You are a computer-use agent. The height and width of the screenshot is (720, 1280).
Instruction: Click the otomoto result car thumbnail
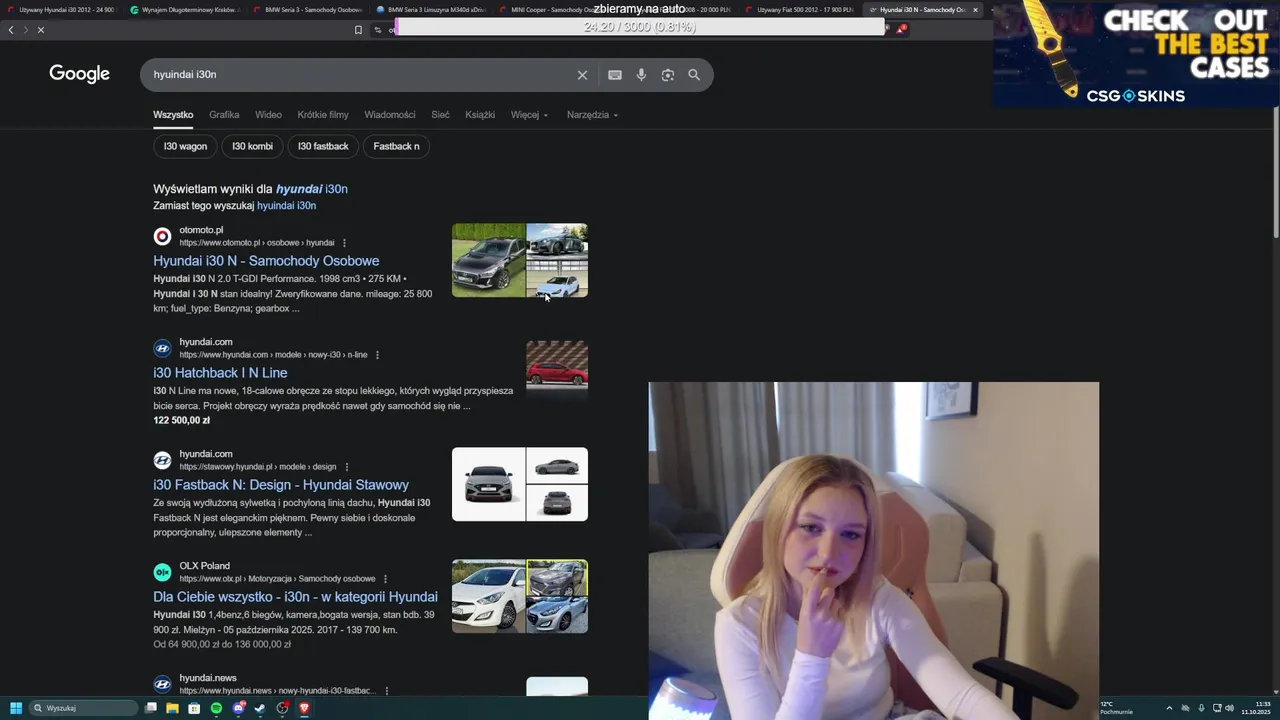point(520,260)
